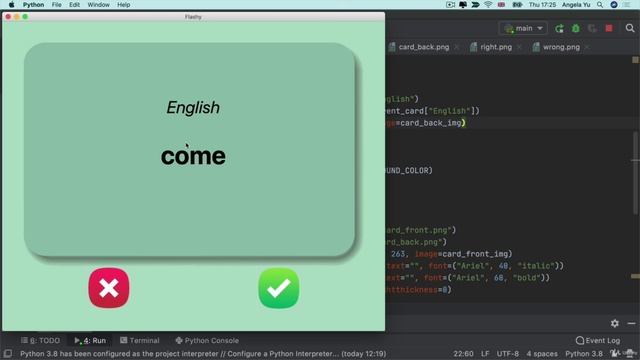Click the green Debug bug icon
Viewport: 640px width, 360px height.
click(576, 28)
